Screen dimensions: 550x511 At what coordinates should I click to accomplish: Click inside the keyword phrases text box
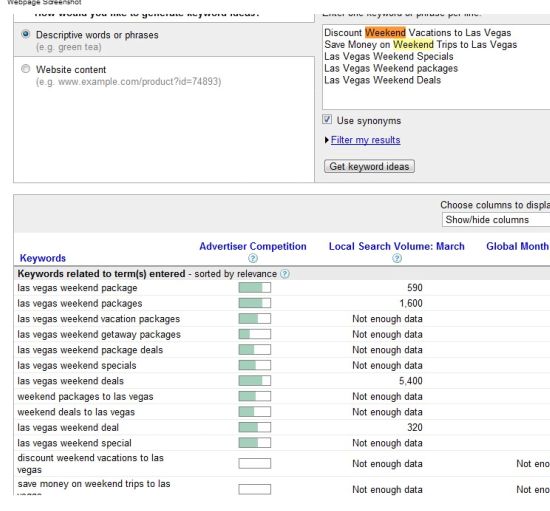click(436, 67)
